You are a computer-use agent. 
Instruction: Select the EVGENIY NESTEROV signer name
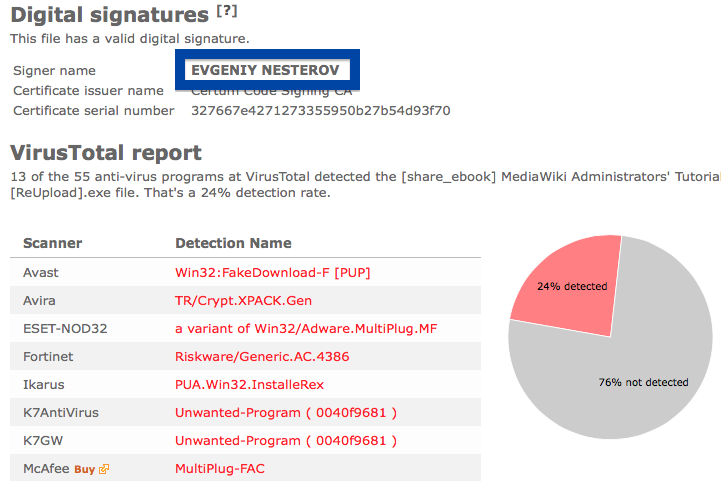tap(265, 70)
